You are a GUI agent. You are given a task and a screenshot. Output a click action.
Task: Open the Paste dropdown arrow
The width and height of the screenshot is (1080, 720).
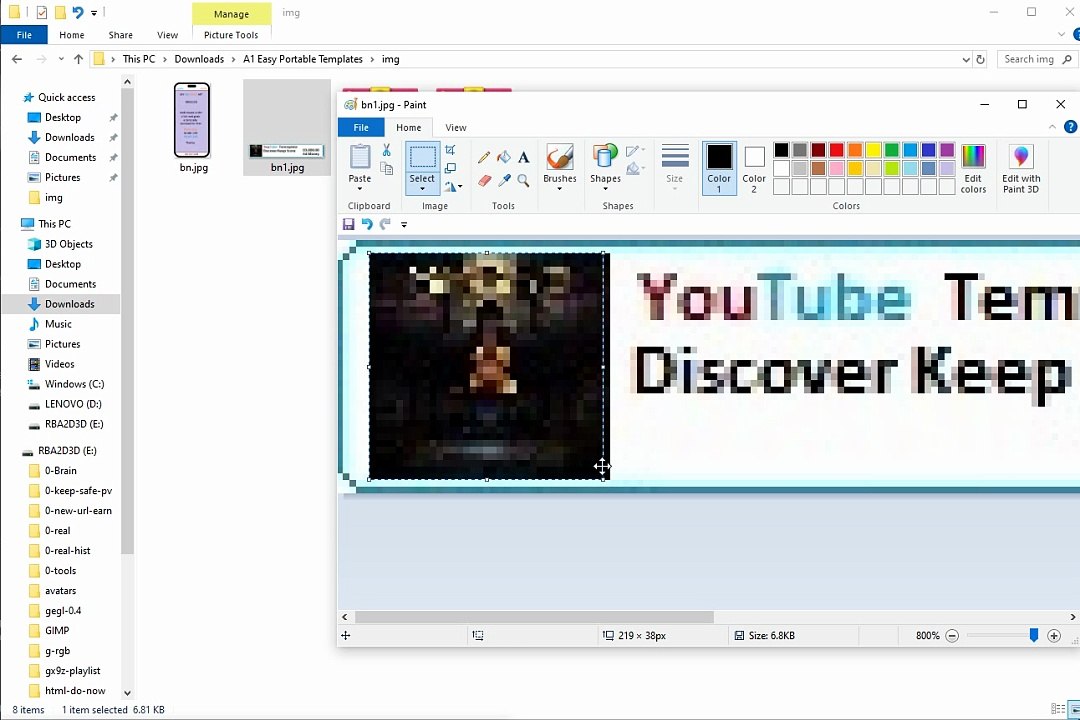click(x=360, y=189)
